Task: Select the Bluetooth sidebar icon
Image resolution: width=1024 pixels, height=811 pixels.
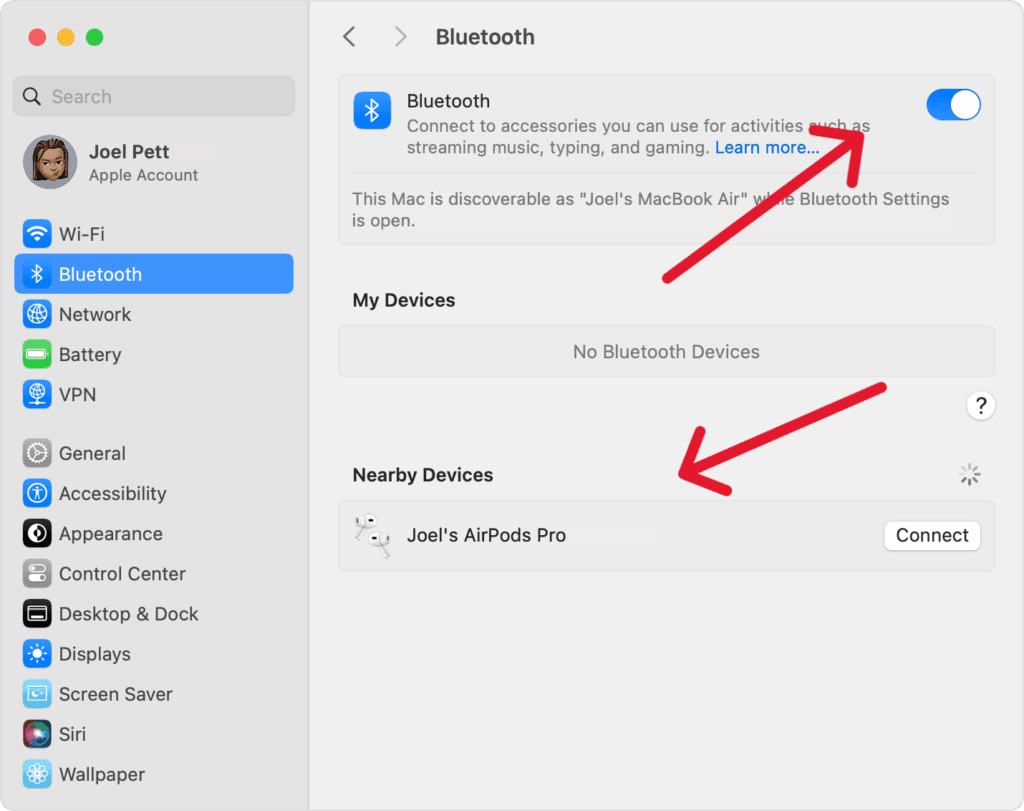Action: tap(37, 274)
